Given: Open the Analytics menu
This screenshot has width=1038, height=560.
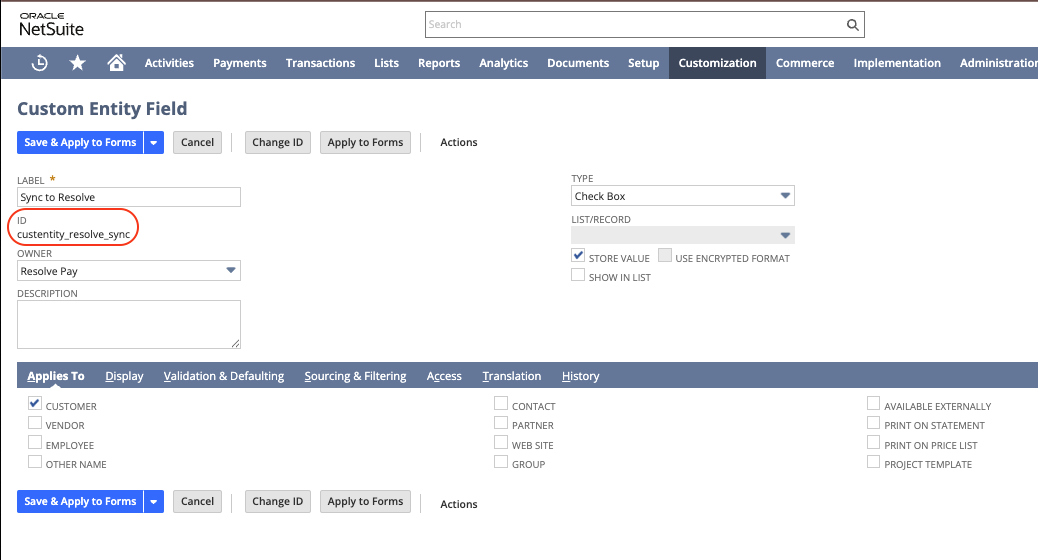Looking at the screenshot, I should [504, 63].
